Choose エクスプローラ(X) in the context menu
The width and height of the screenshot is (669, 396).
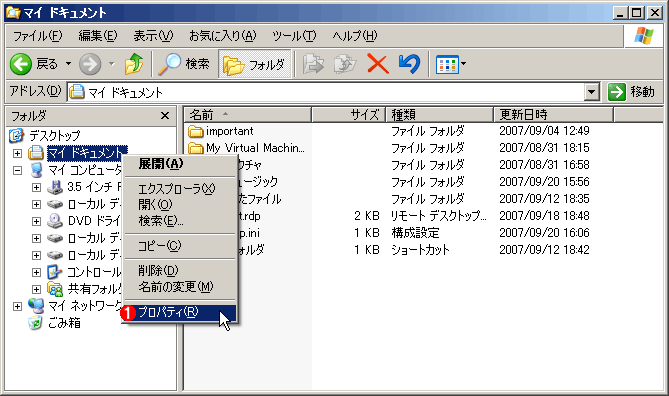point(180,189)
